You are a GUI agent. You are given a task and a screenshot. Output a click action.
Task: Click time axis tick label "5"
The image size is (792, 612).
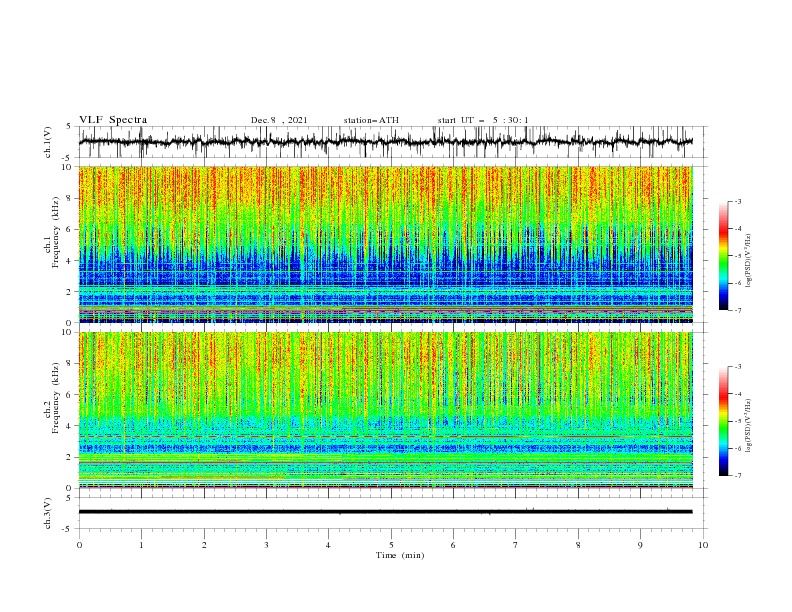[x=391, y=545]
